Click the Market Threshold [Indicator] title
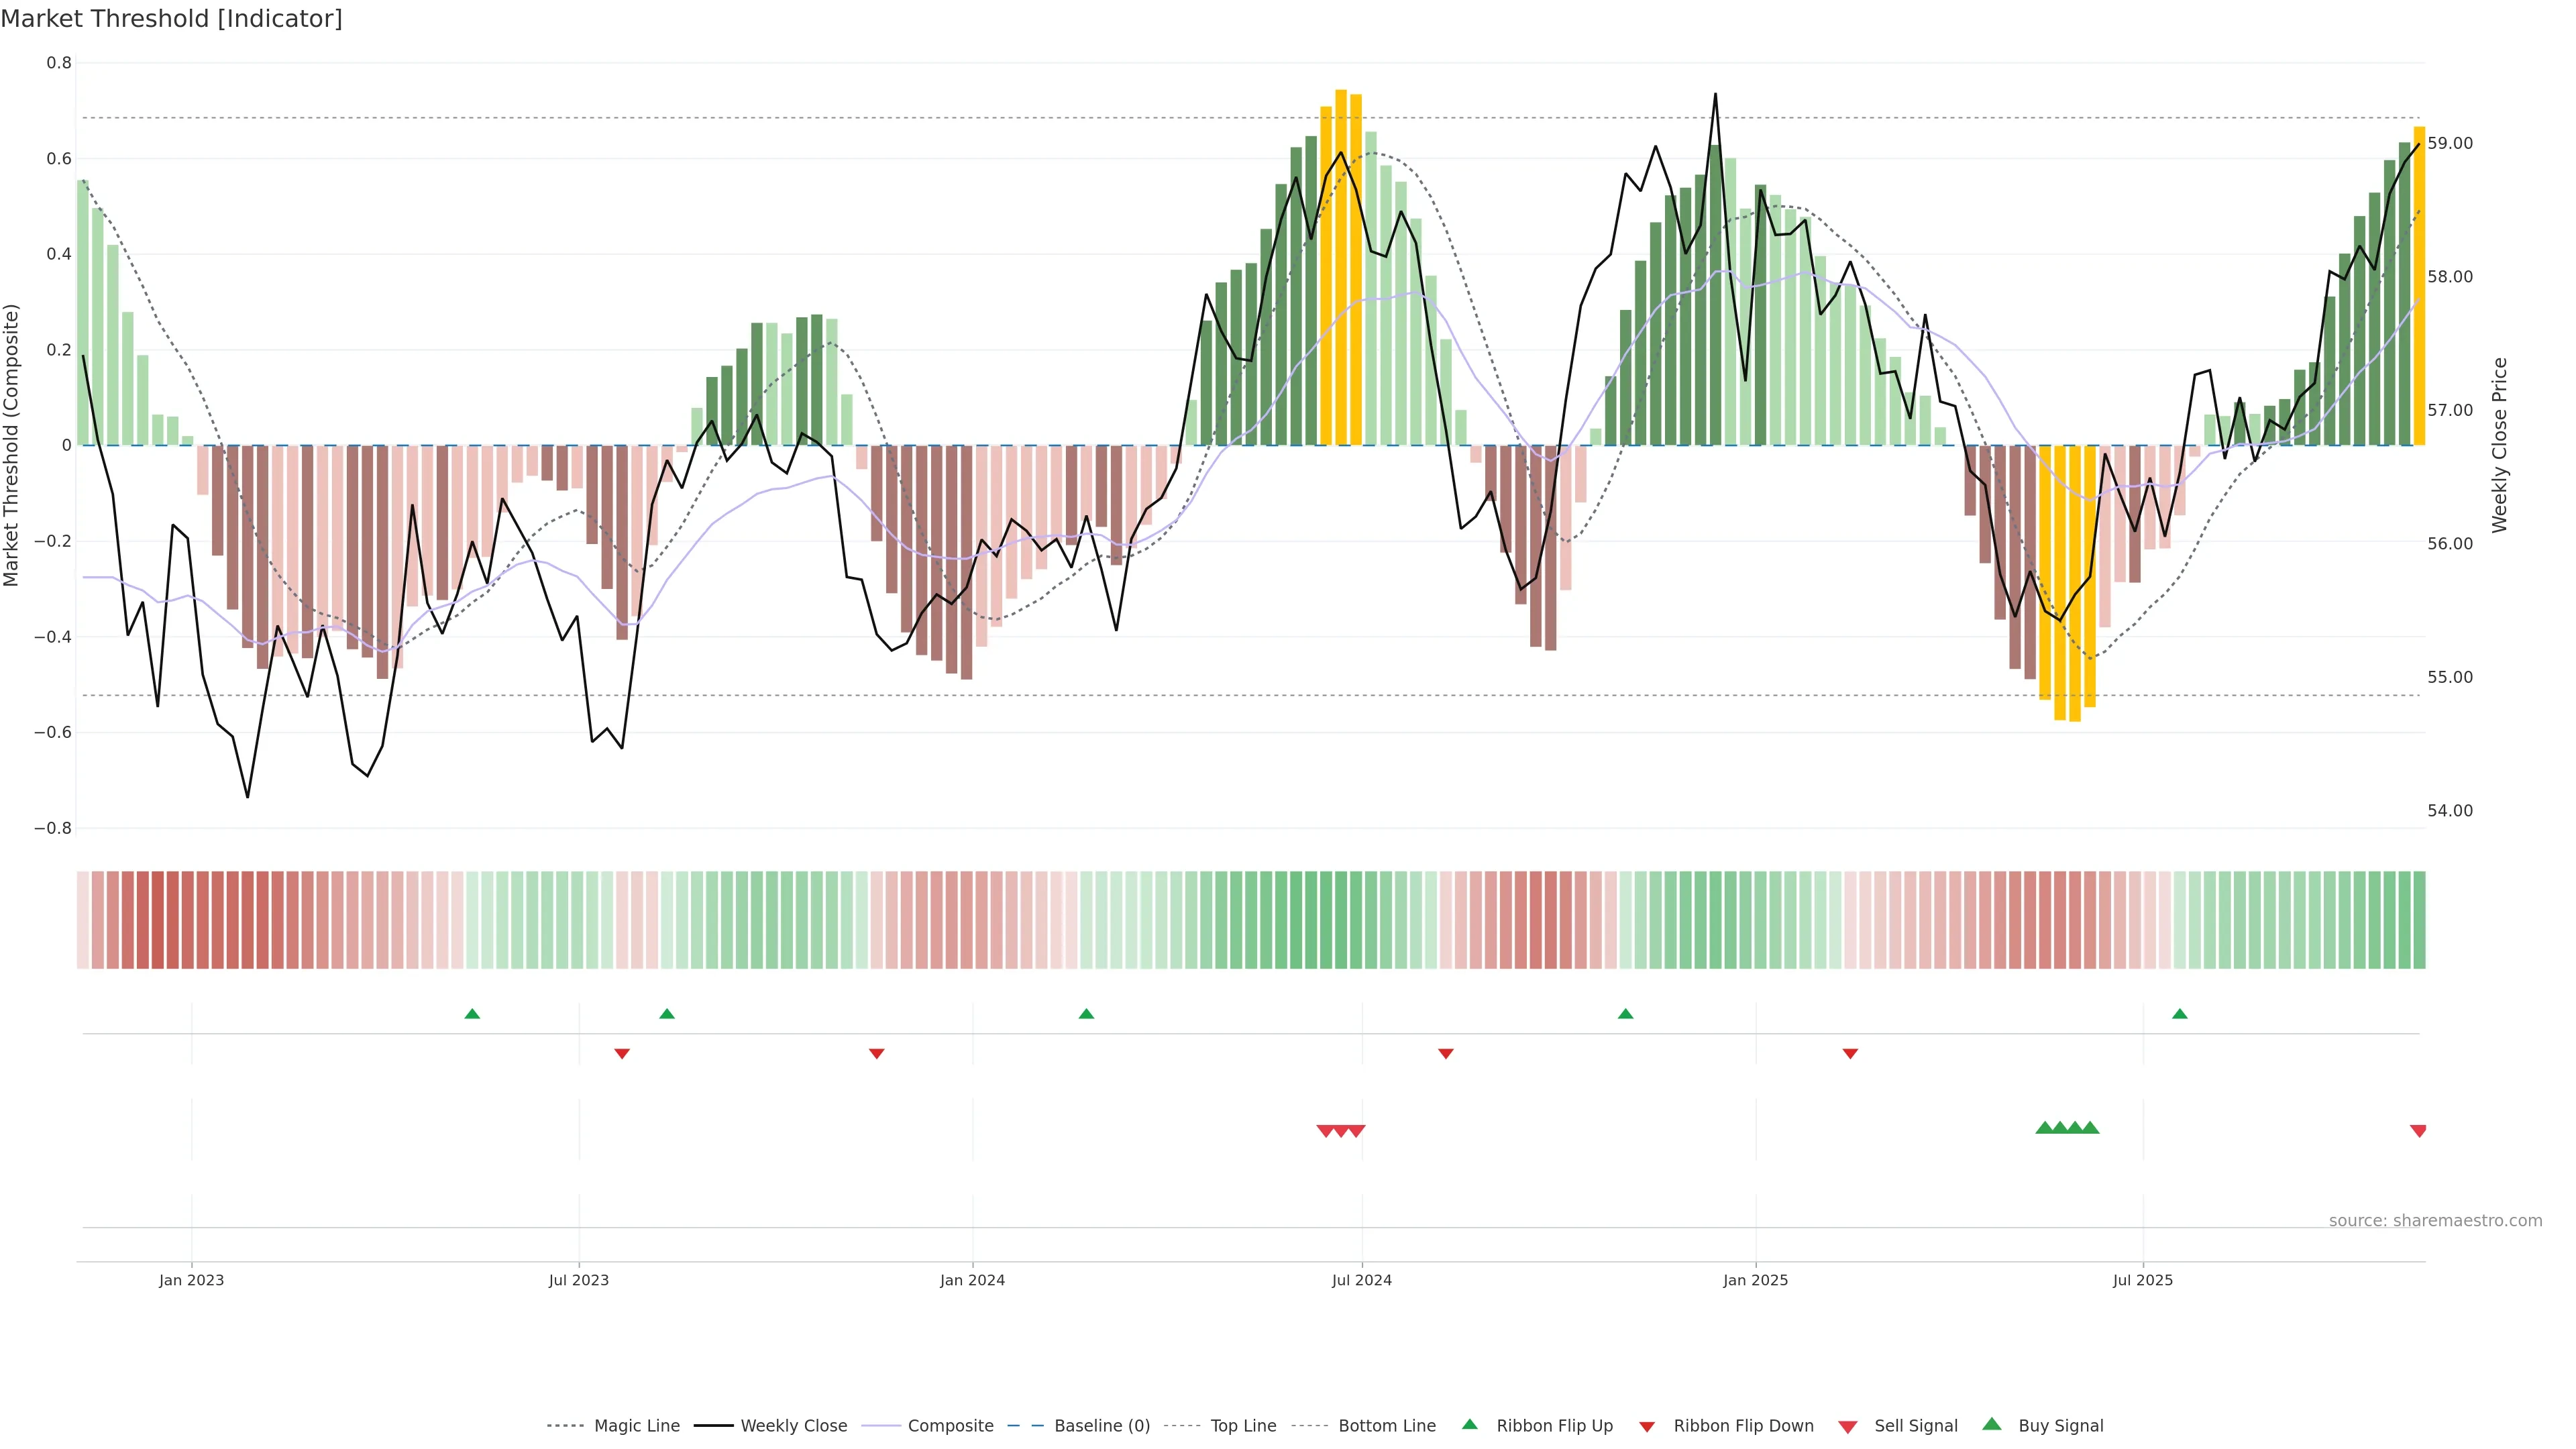 coord(171,19)
